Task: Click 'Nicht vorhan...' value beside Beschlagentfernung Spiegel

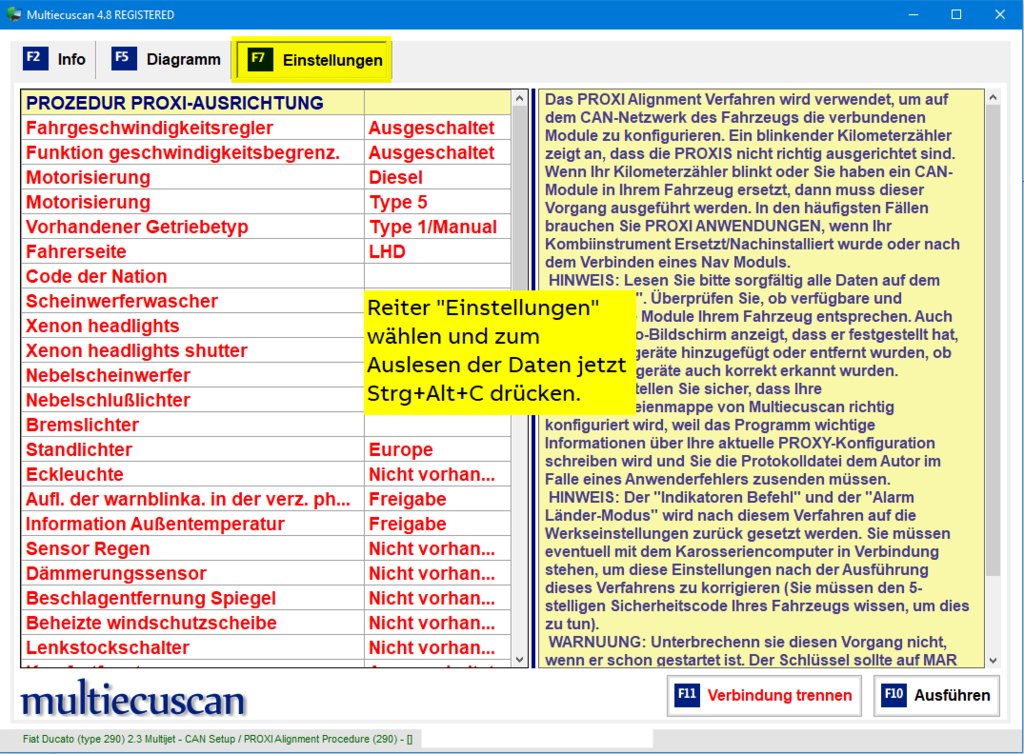Action: (x=432, y=599)
